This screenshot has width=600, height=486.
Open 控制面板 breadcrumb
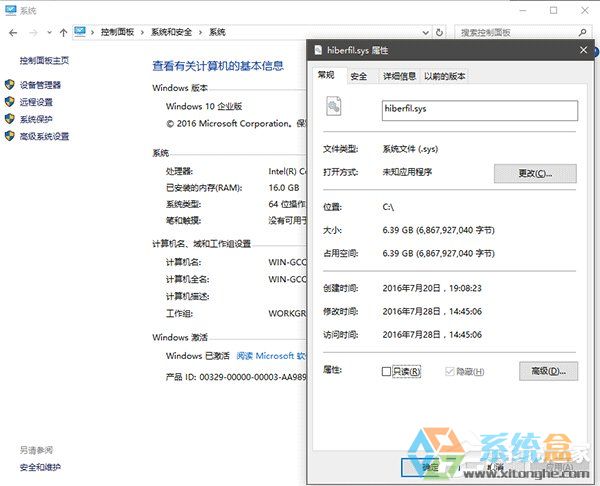(117, 33)
